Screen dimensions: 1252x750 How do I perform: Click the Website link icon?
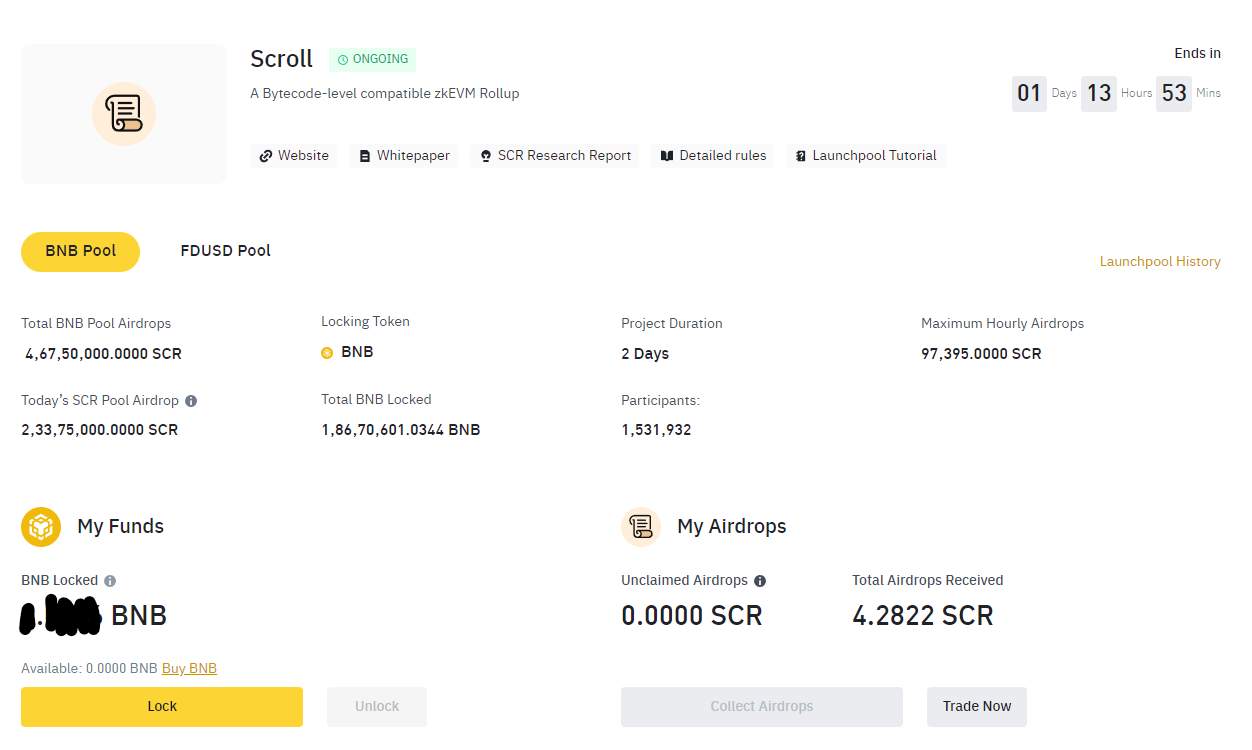point(265,156)
